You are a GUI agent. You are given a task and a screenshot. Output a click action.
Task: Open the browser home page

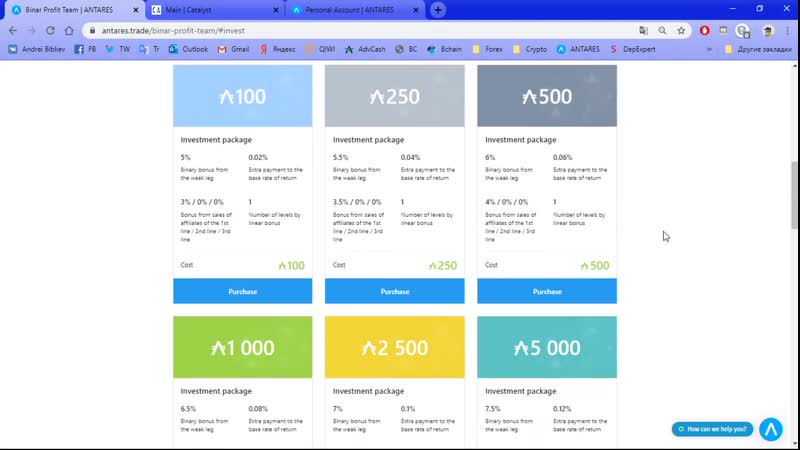point(69,31)
